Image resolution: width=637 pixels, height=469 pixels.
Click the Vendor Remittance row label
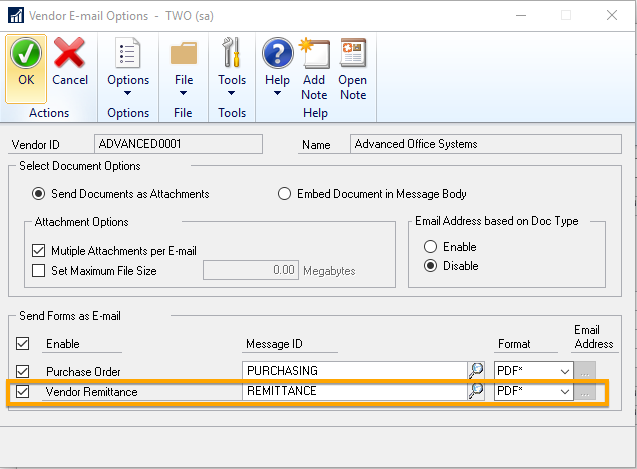pyautogui.click(x=91, y=392)
